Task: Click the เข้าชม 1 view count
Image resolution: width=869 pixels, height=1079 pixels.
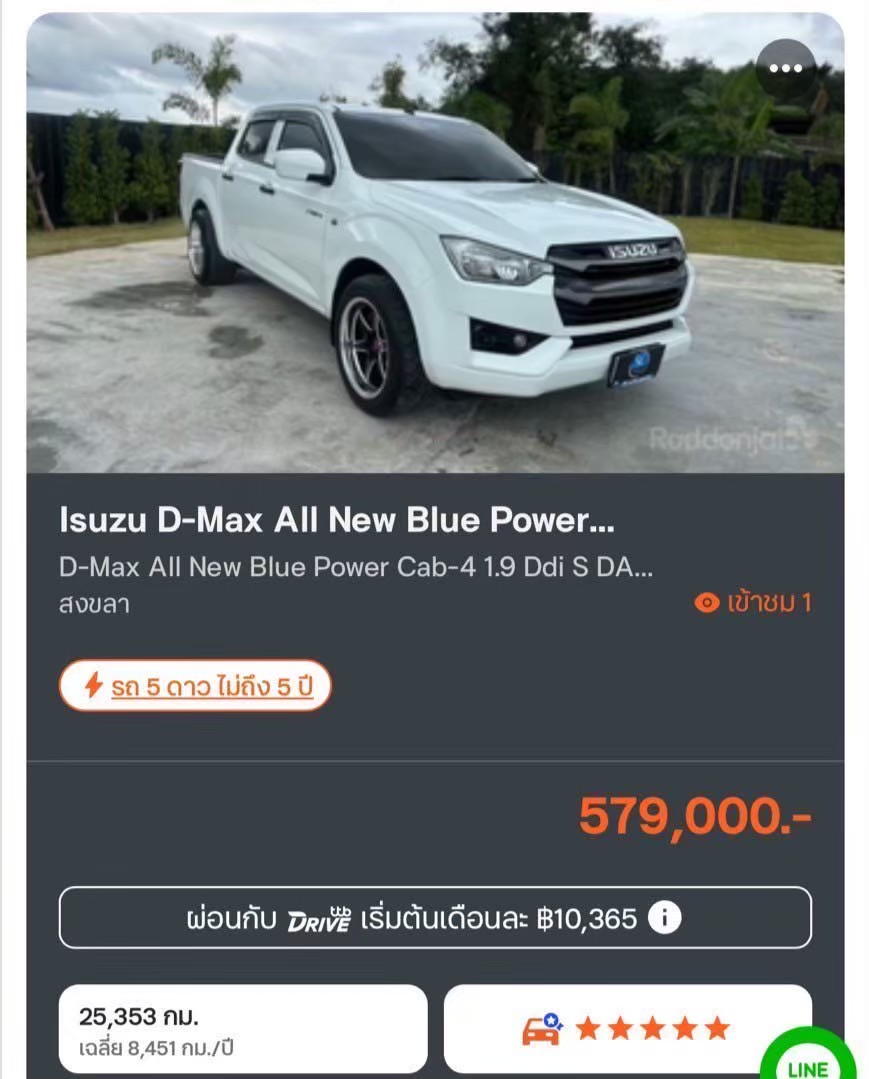Action: pos(769,603)
